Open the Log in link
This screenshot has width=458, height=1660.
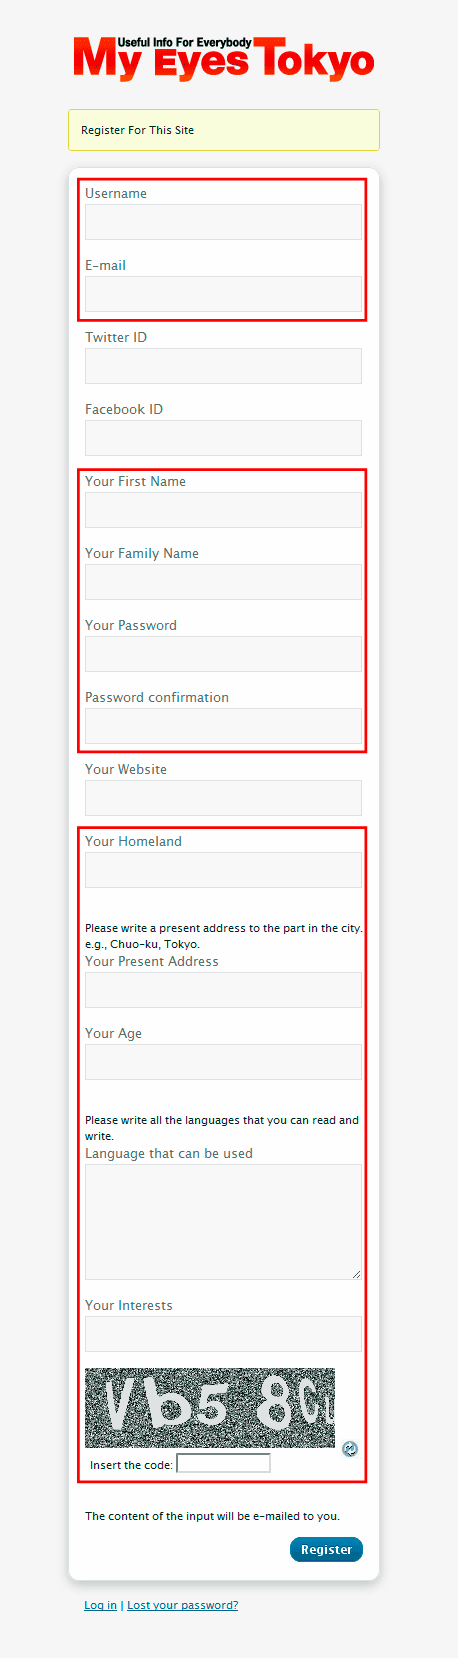pyautogui.click(x=100, y=1605)
